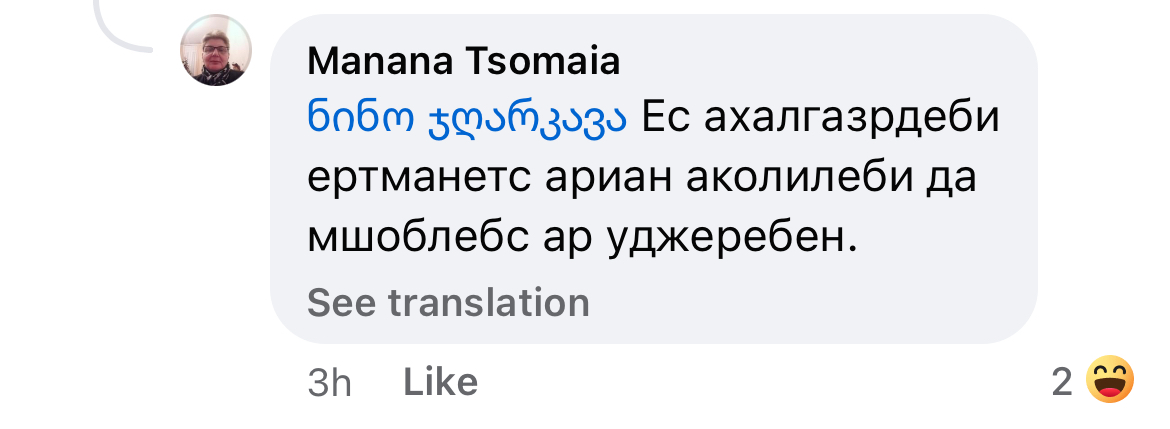Like Manana Tsomaia's comment
Screen dimensions: 1170x429
tap(440, 381)
